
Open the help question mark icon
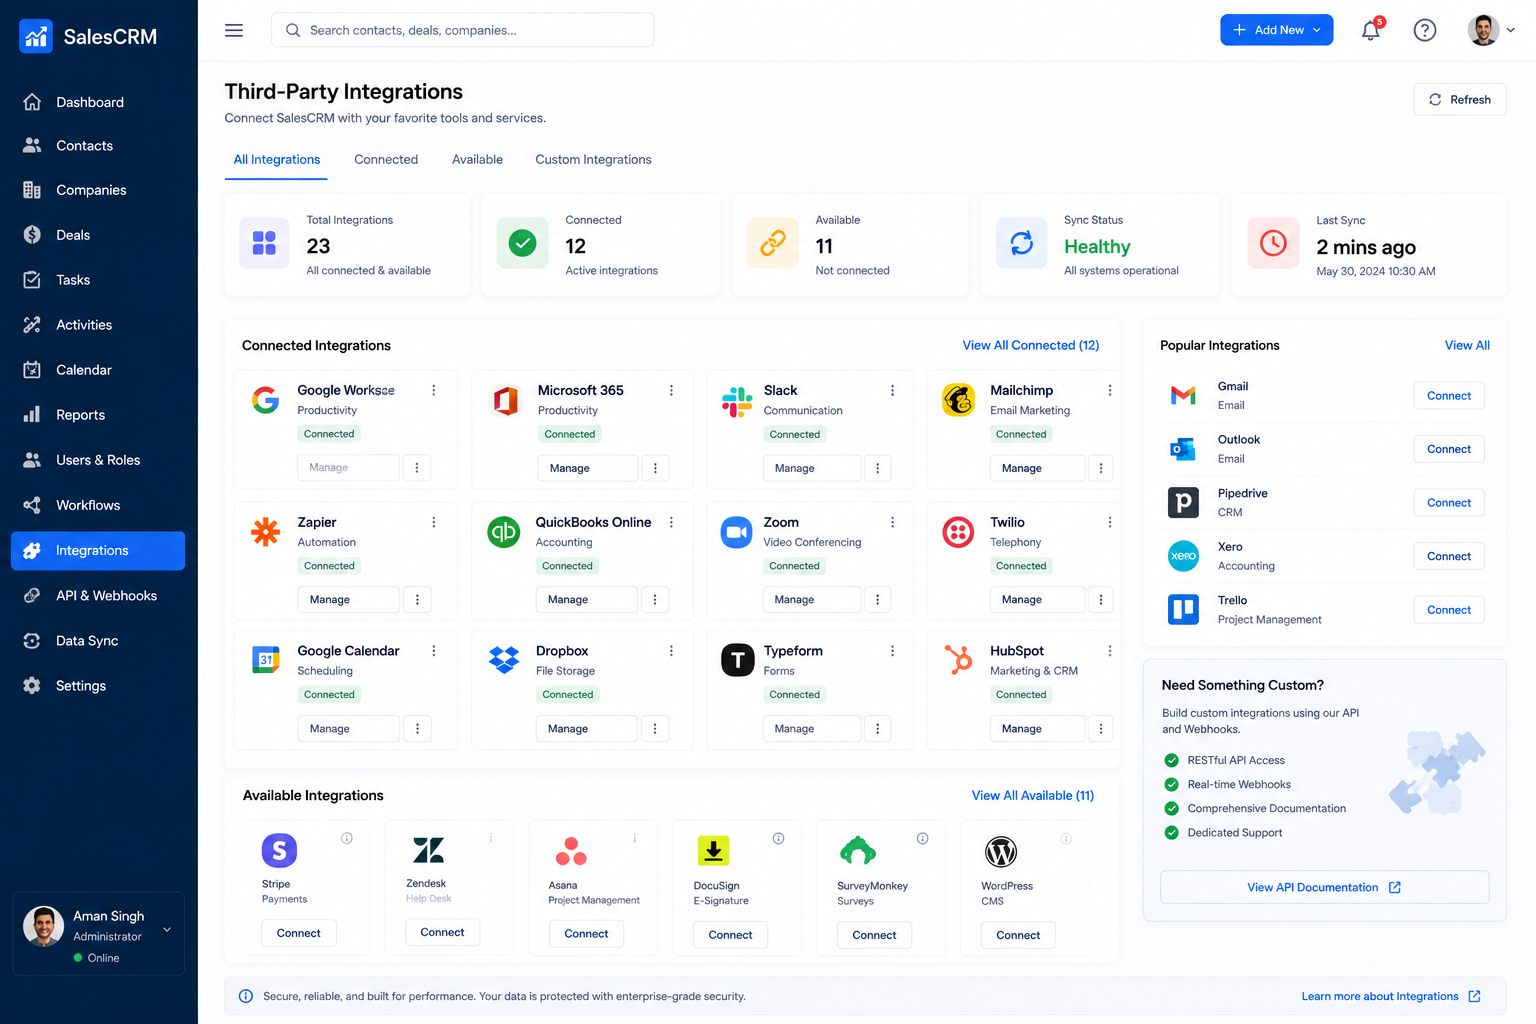tap(1425, 30)
